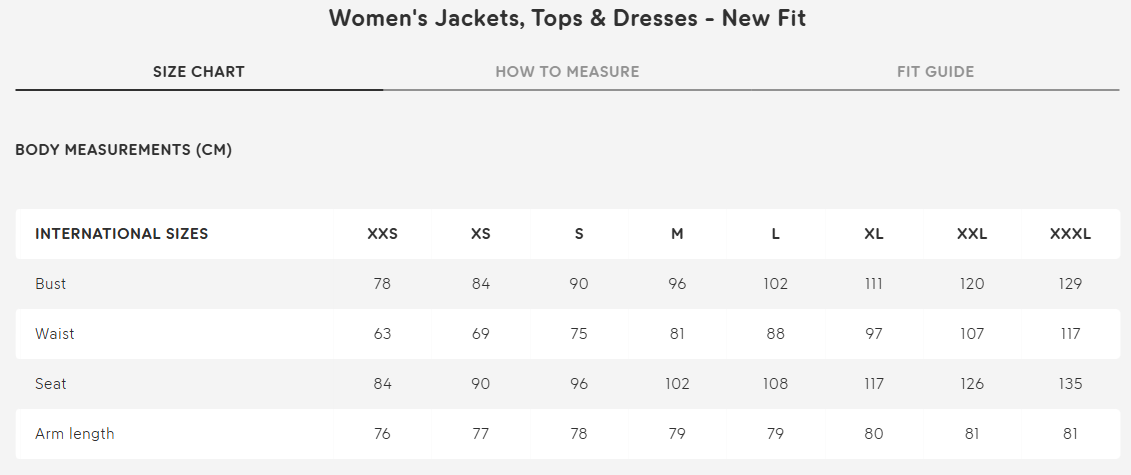This screenshot has height=475, width=1131.
Task: Click the XXL size column header
Action: (x=972, y=234)
